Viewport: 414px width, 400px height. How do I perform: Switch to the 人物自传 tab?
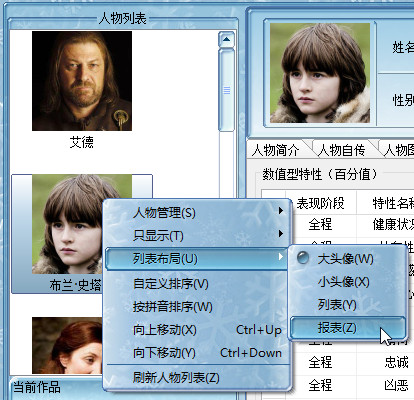[x=342, y=150]
